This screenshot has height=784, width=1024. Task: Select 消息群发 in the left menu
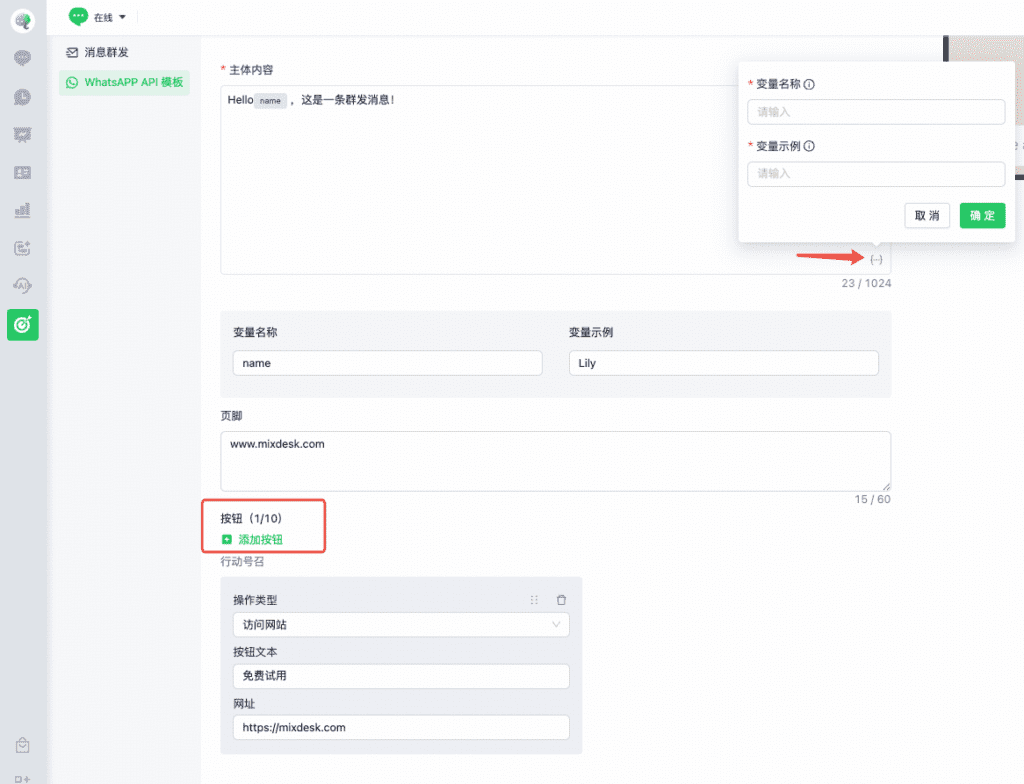click(x=106, y=52)
